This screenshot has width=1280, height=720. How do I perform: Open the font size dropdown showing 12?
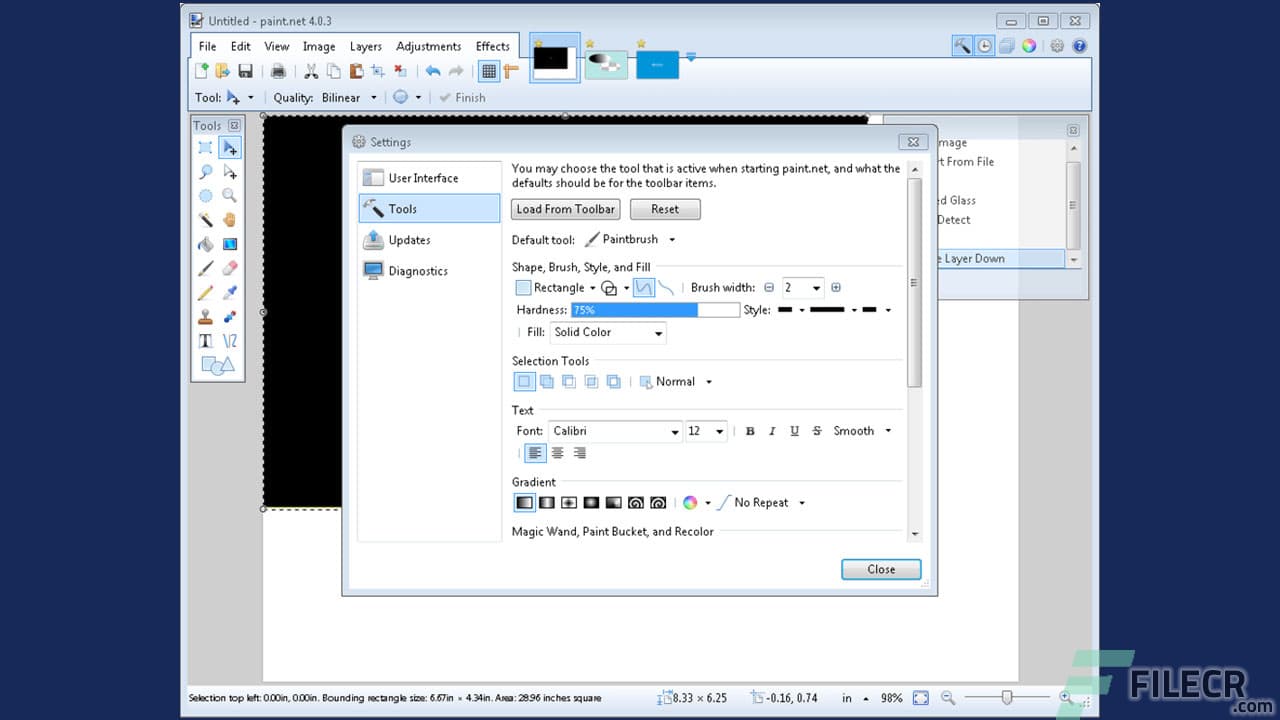tap(706, 430)
